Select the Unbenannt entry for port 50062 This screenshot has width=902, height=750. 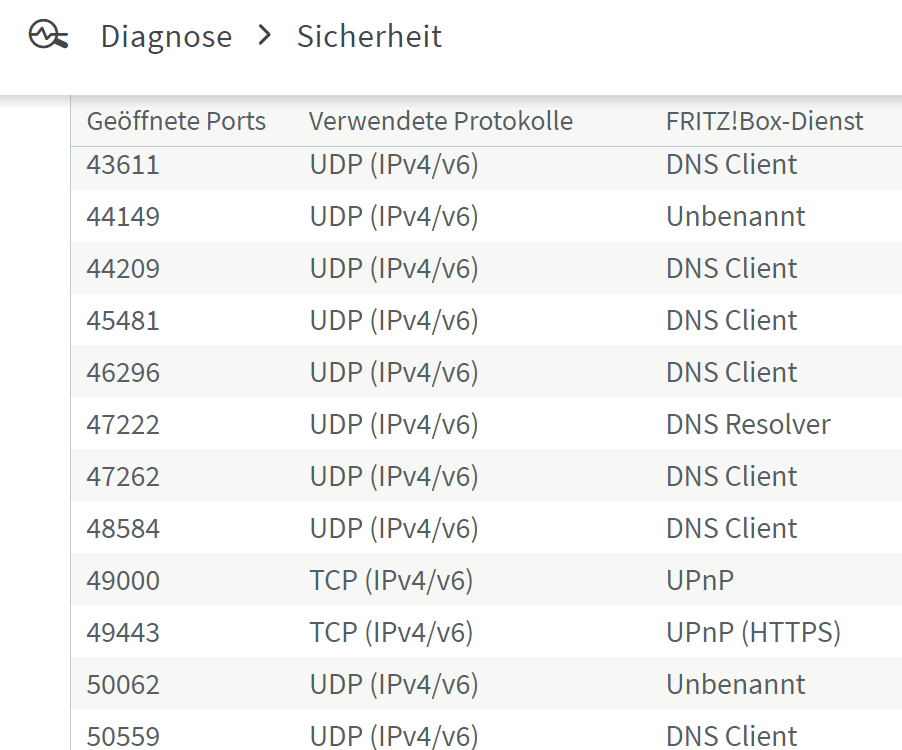tap(735, 685)
